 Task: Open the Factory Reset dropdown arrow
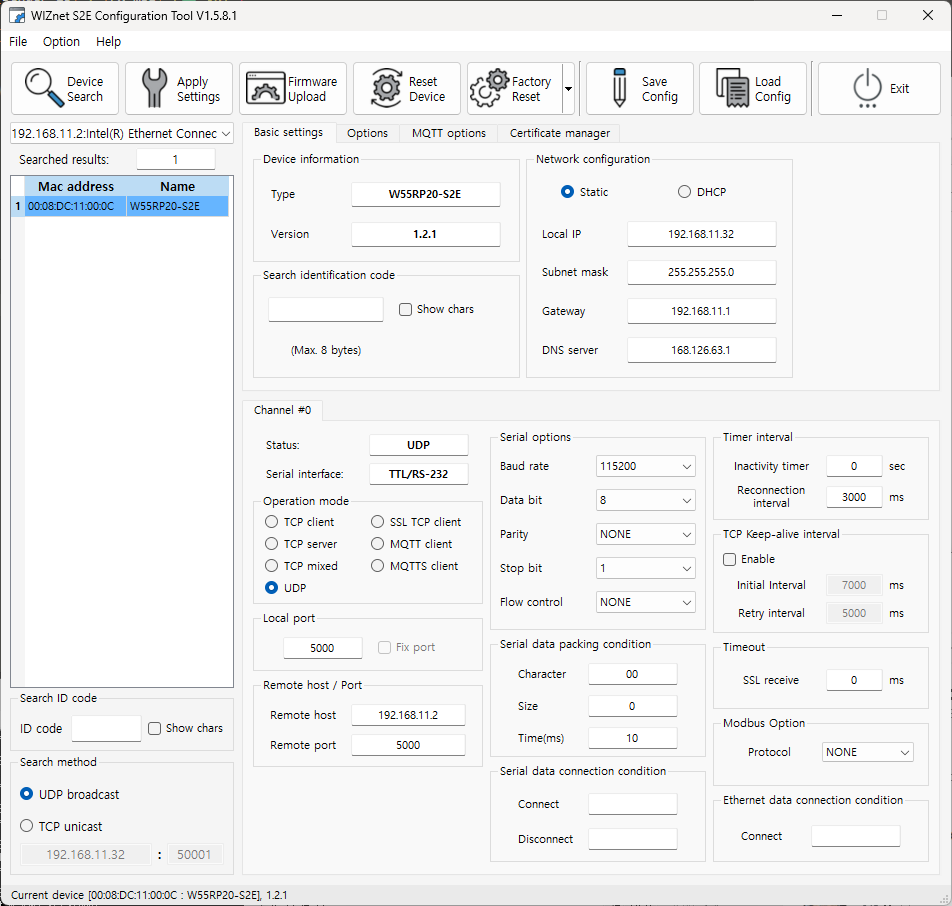[568, 88]
